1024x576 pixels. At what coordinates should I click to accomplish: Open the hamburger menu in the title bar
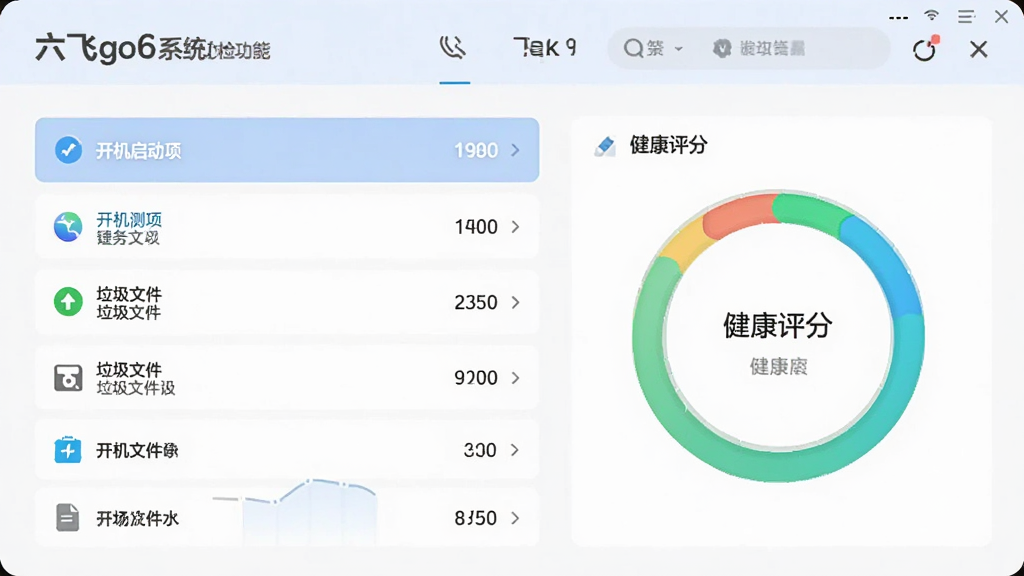pyautogui.click(x=967, y=16)
